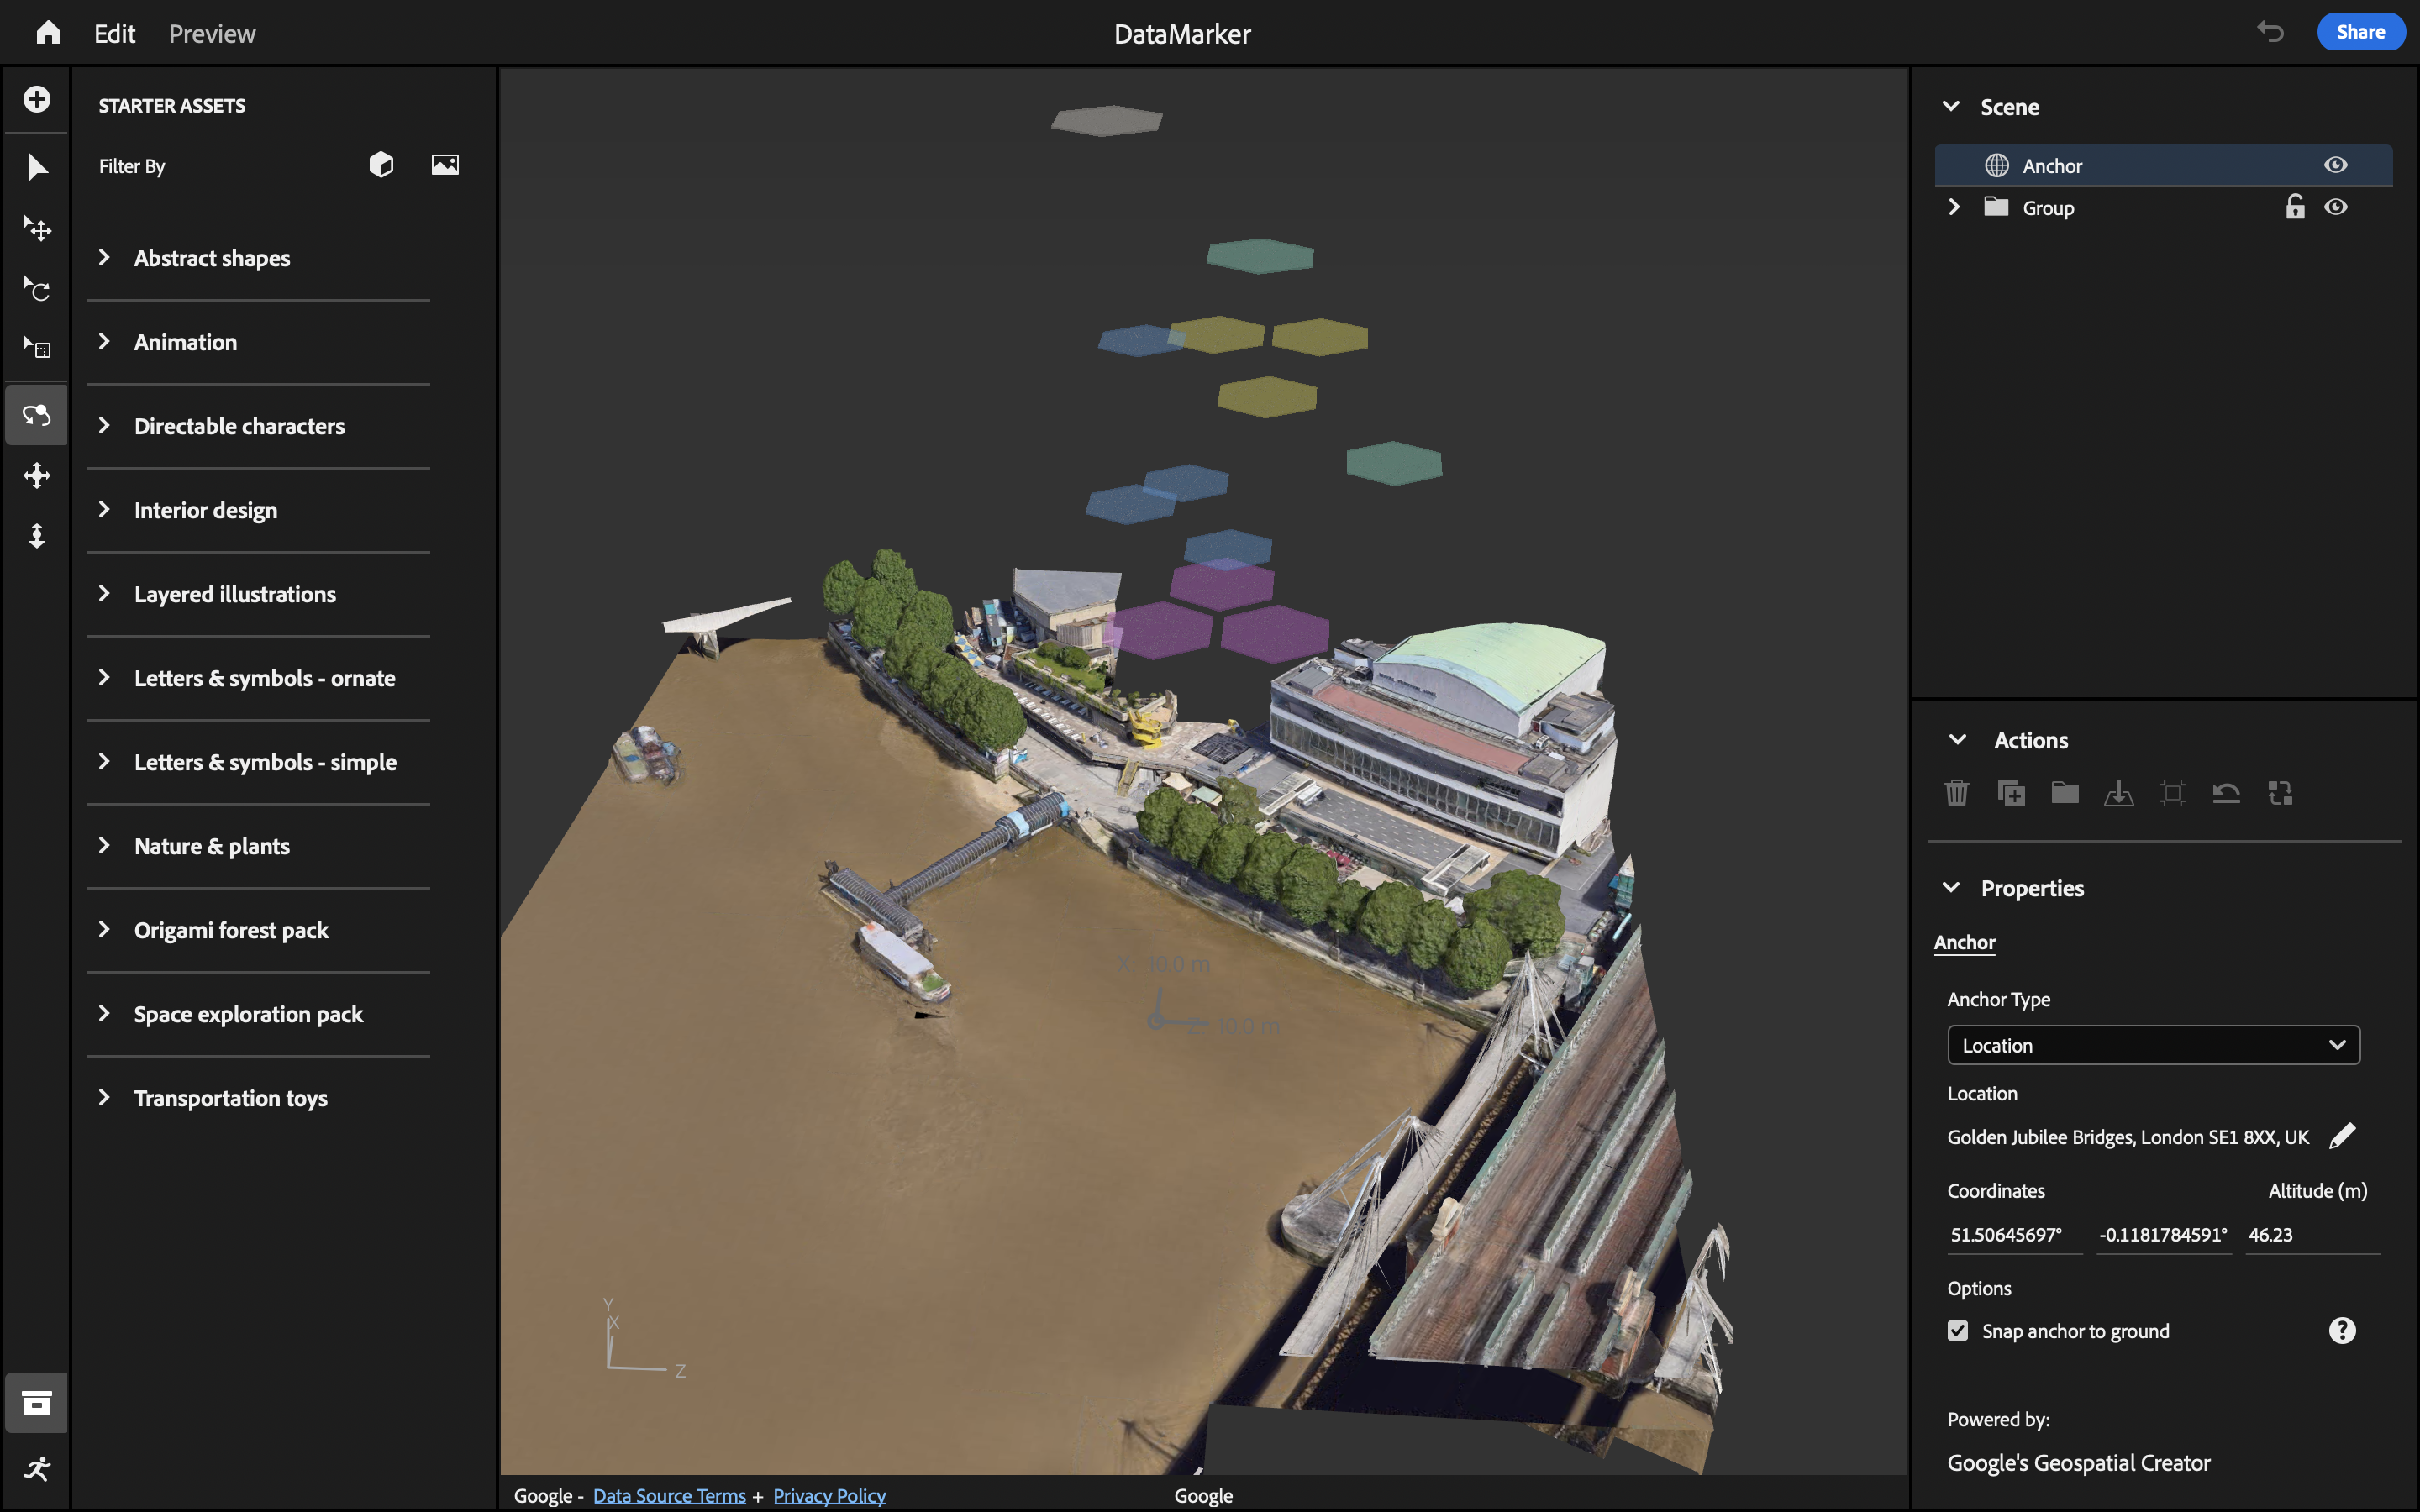Screen dimensions: 2420x1512
Task: Open the Data Source Terms link
Action: 669,1495
